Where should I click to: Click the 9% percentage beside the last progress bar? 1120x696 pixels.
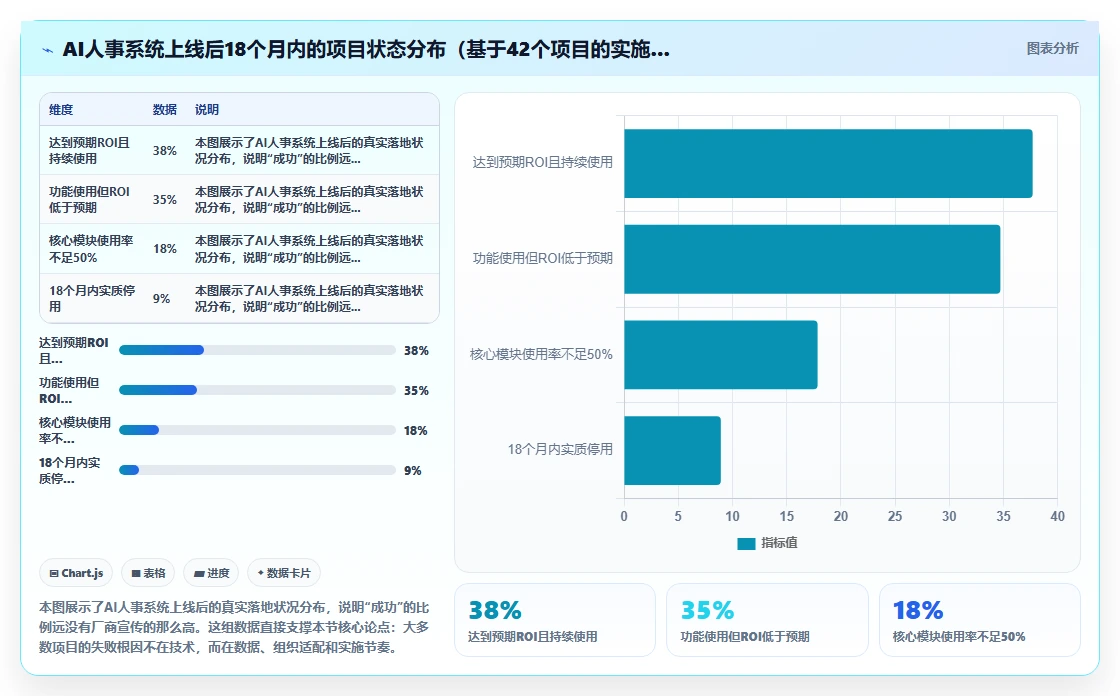[x=413, y=471]
